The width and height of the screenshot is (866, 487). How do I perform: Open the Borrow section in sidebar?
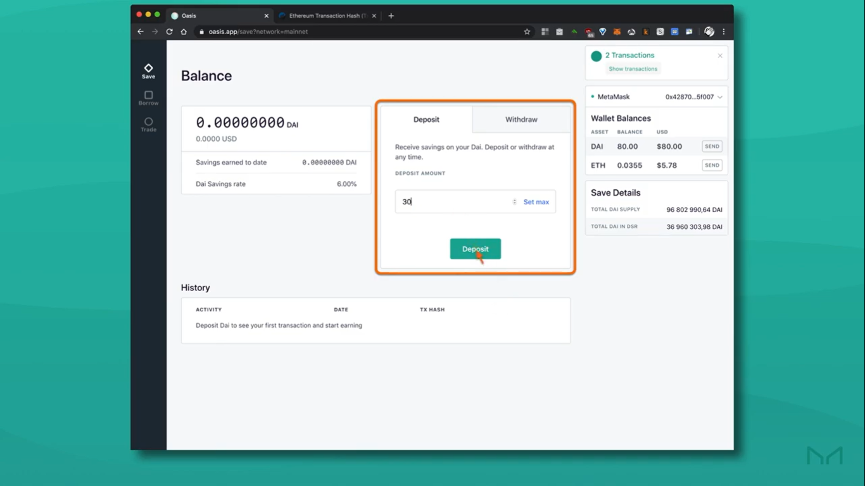coord(149,98)
